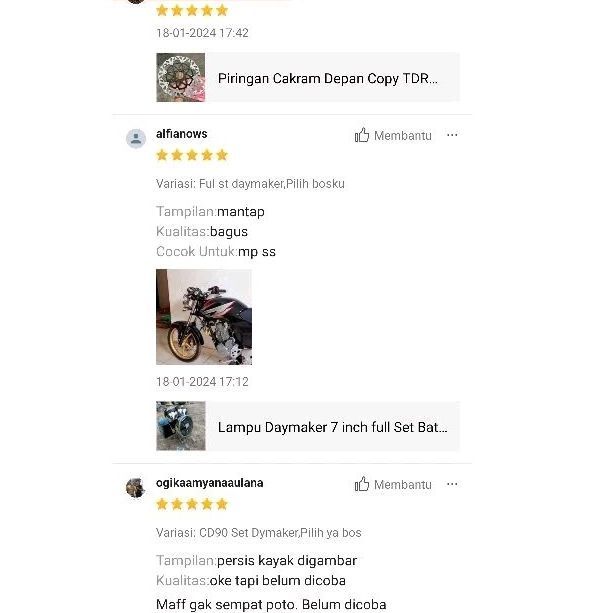Click ogikaamyanaaulana profile avatar
This screenshot has height=613, width=613.
click(136, 488)
